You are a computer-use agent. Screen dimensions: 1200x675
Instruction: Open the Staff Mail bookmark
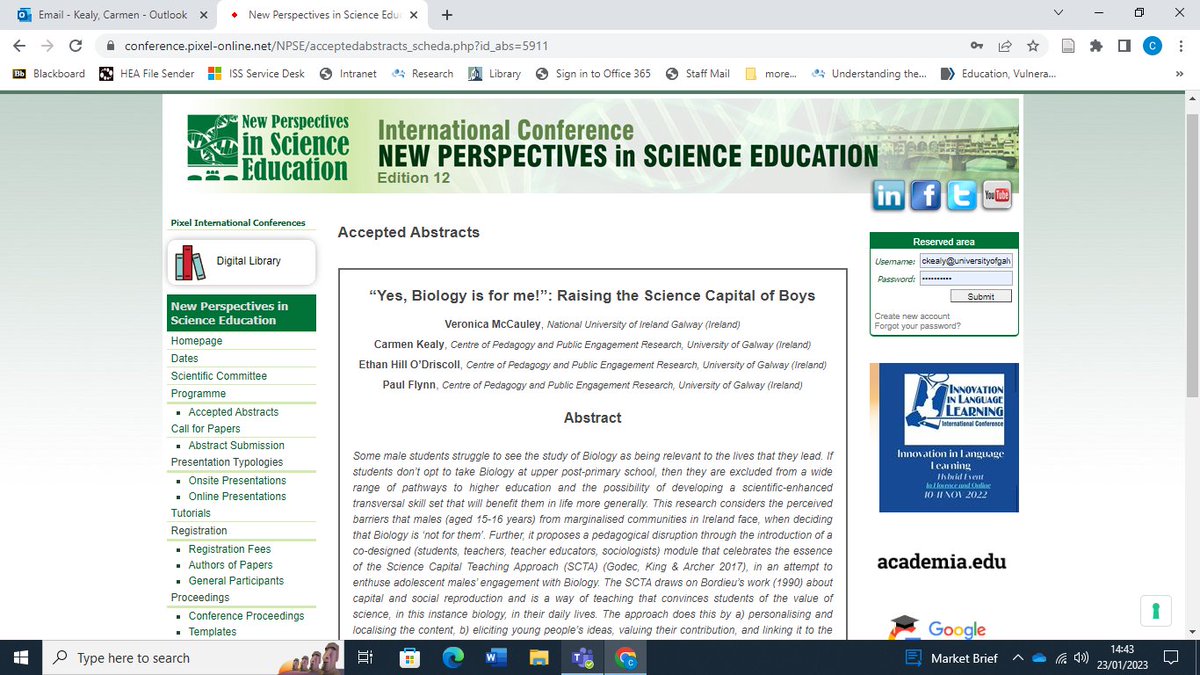[x=697, y=73]
